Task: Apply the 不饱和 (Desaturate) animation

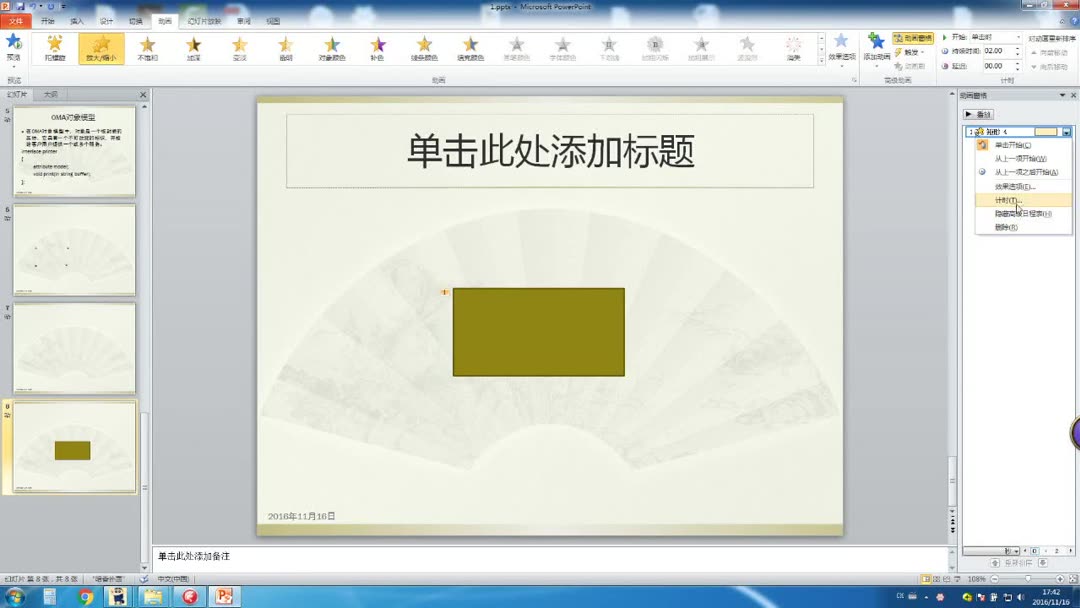Action: pos(148,45)
